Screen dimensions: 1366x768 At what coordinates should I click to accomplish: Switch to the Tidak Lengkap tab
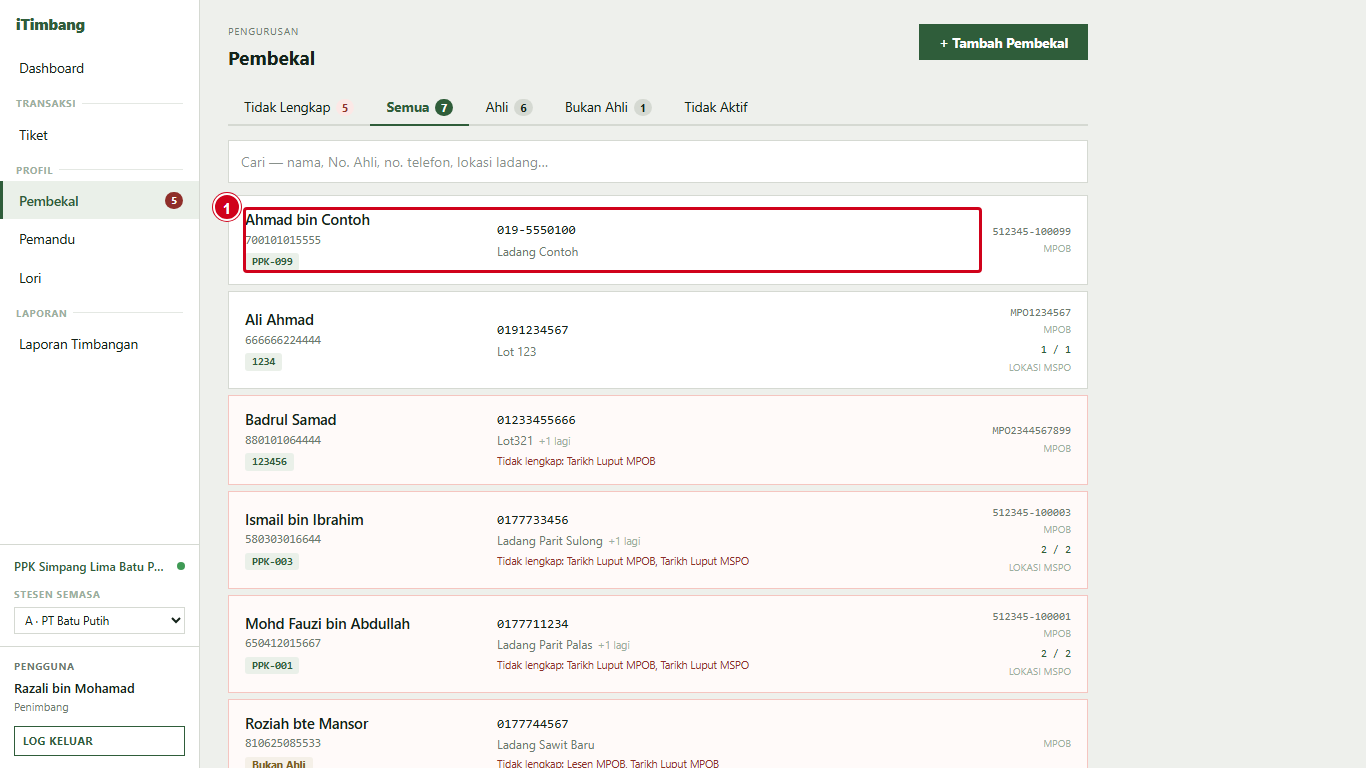[298, 107]
